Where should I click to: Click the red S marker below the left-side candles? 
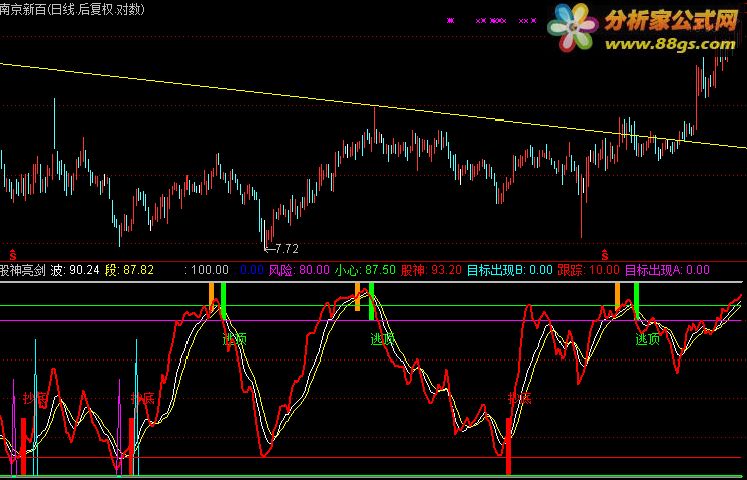12,253
